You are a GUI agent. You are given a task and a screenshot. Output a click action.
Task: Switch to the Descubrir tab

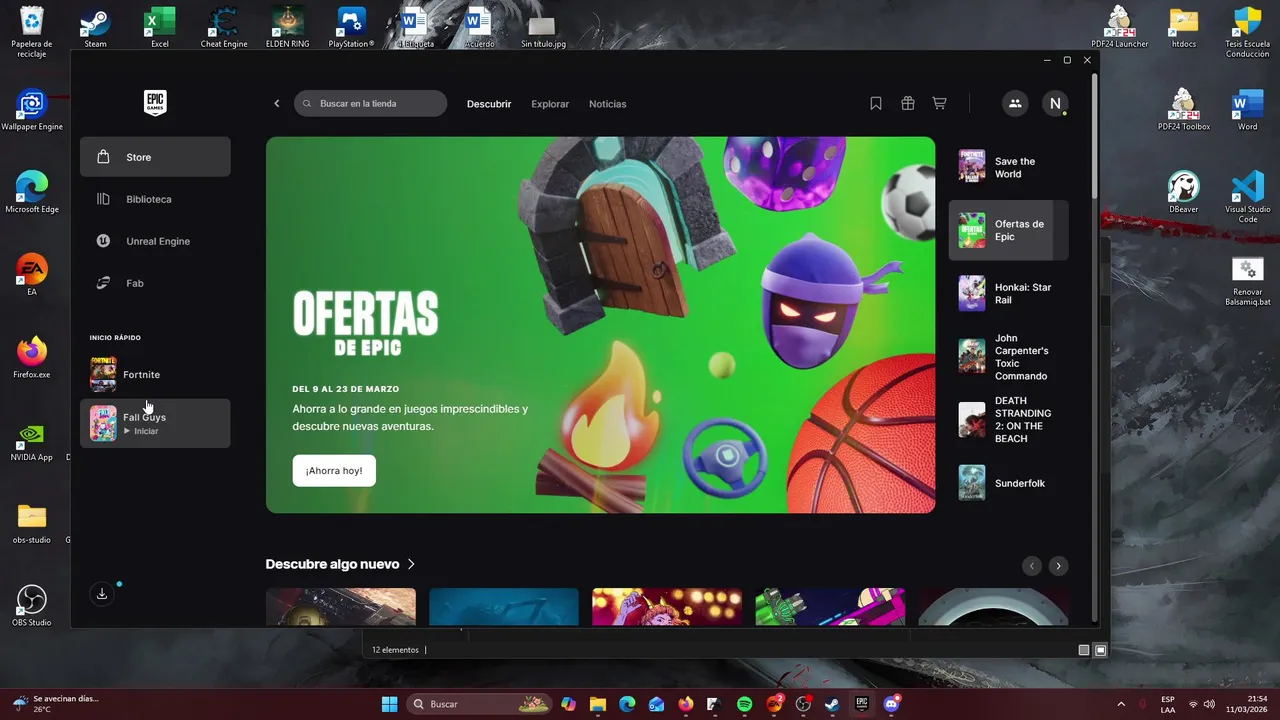pos(489,104)
